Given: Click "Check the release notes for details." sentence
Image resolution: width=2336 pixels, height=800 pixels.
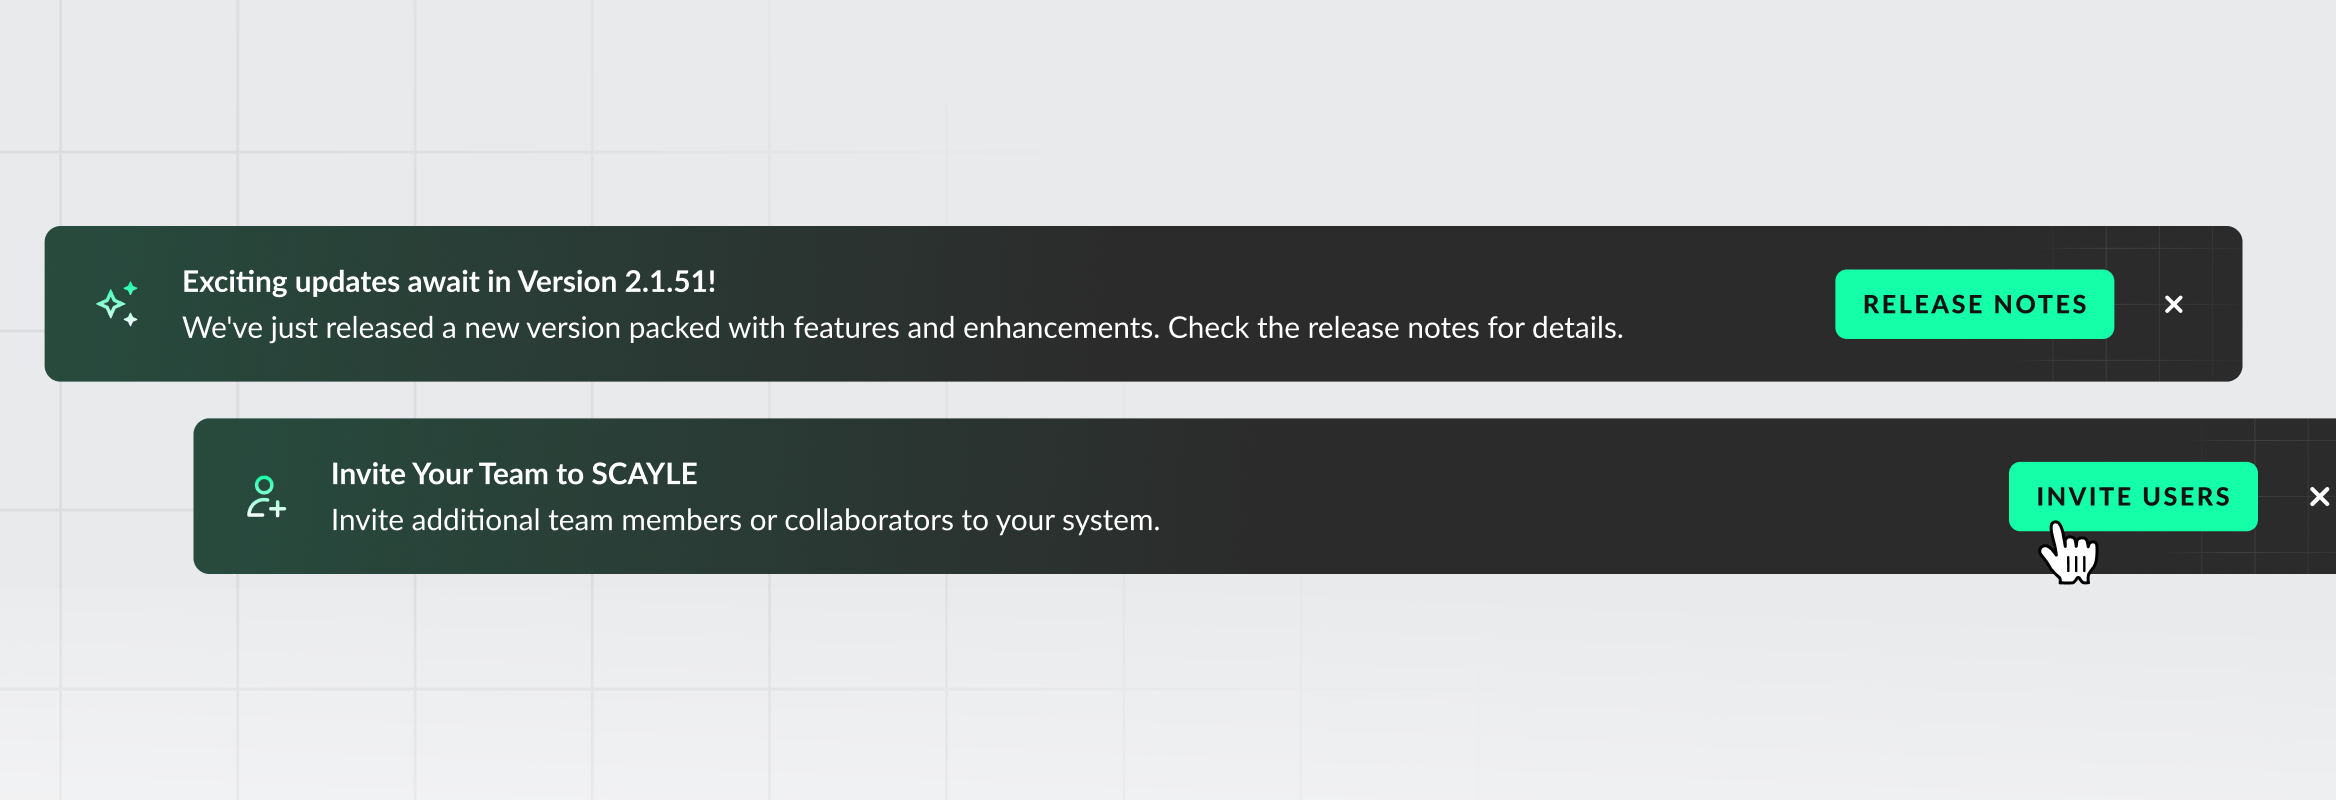Looking at the screenshot, I should (x=1395, y=328).
